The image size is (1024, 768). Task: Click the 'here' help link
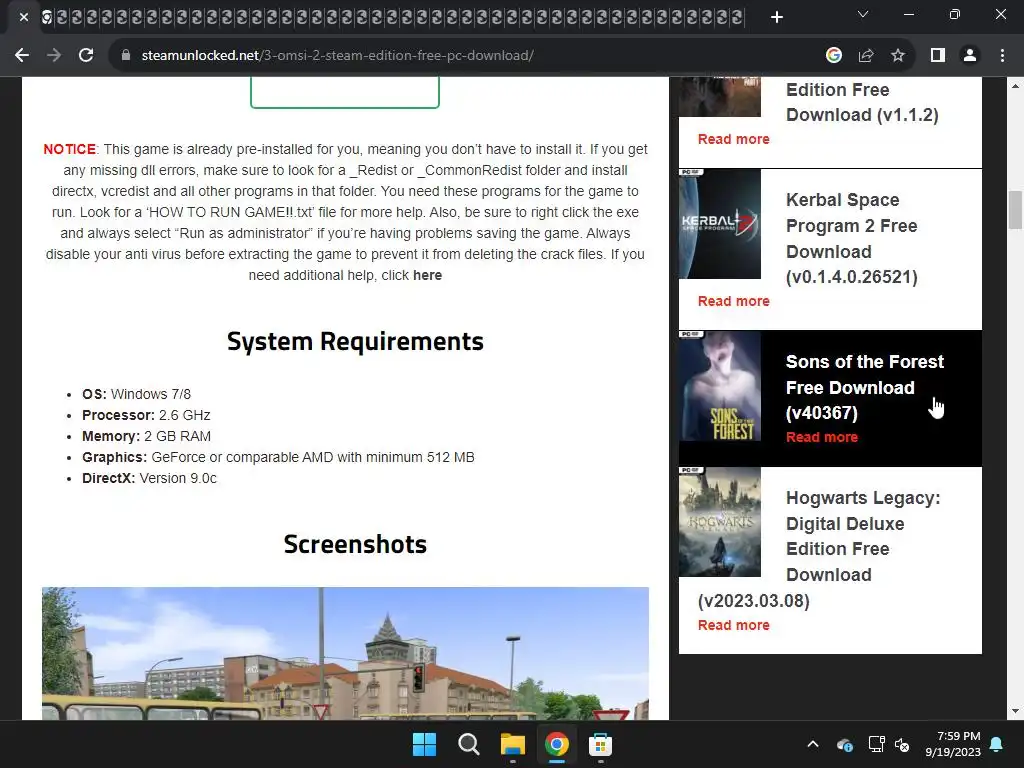[x=427, y=275]
